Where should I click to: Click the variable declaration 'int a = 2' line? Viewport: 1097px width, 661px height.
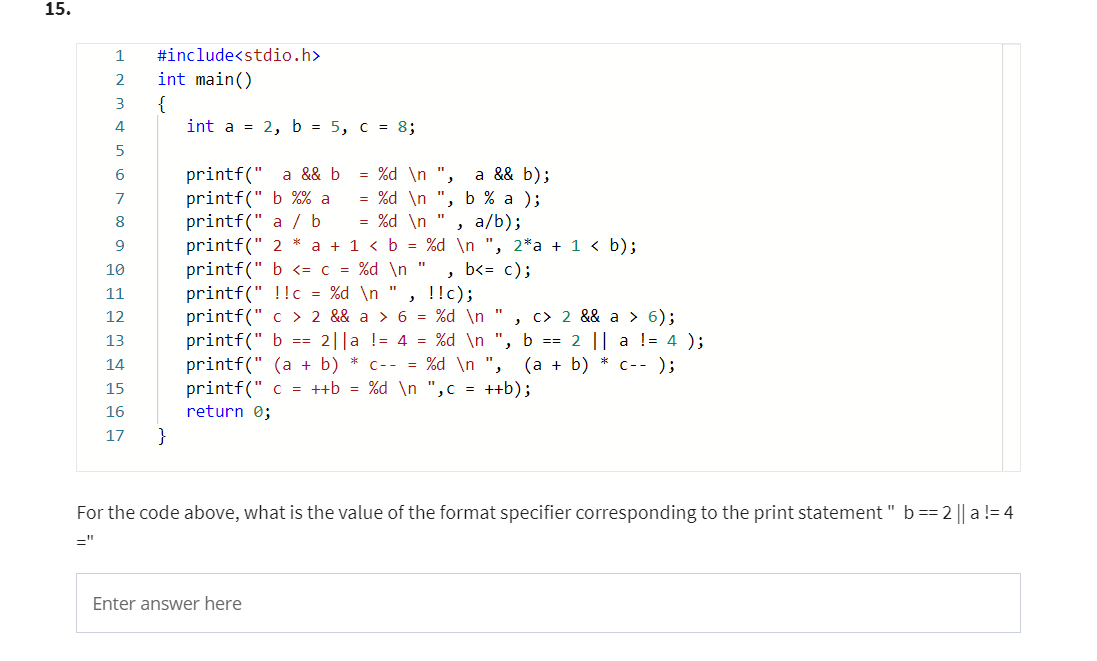click(x=301, y=127)
